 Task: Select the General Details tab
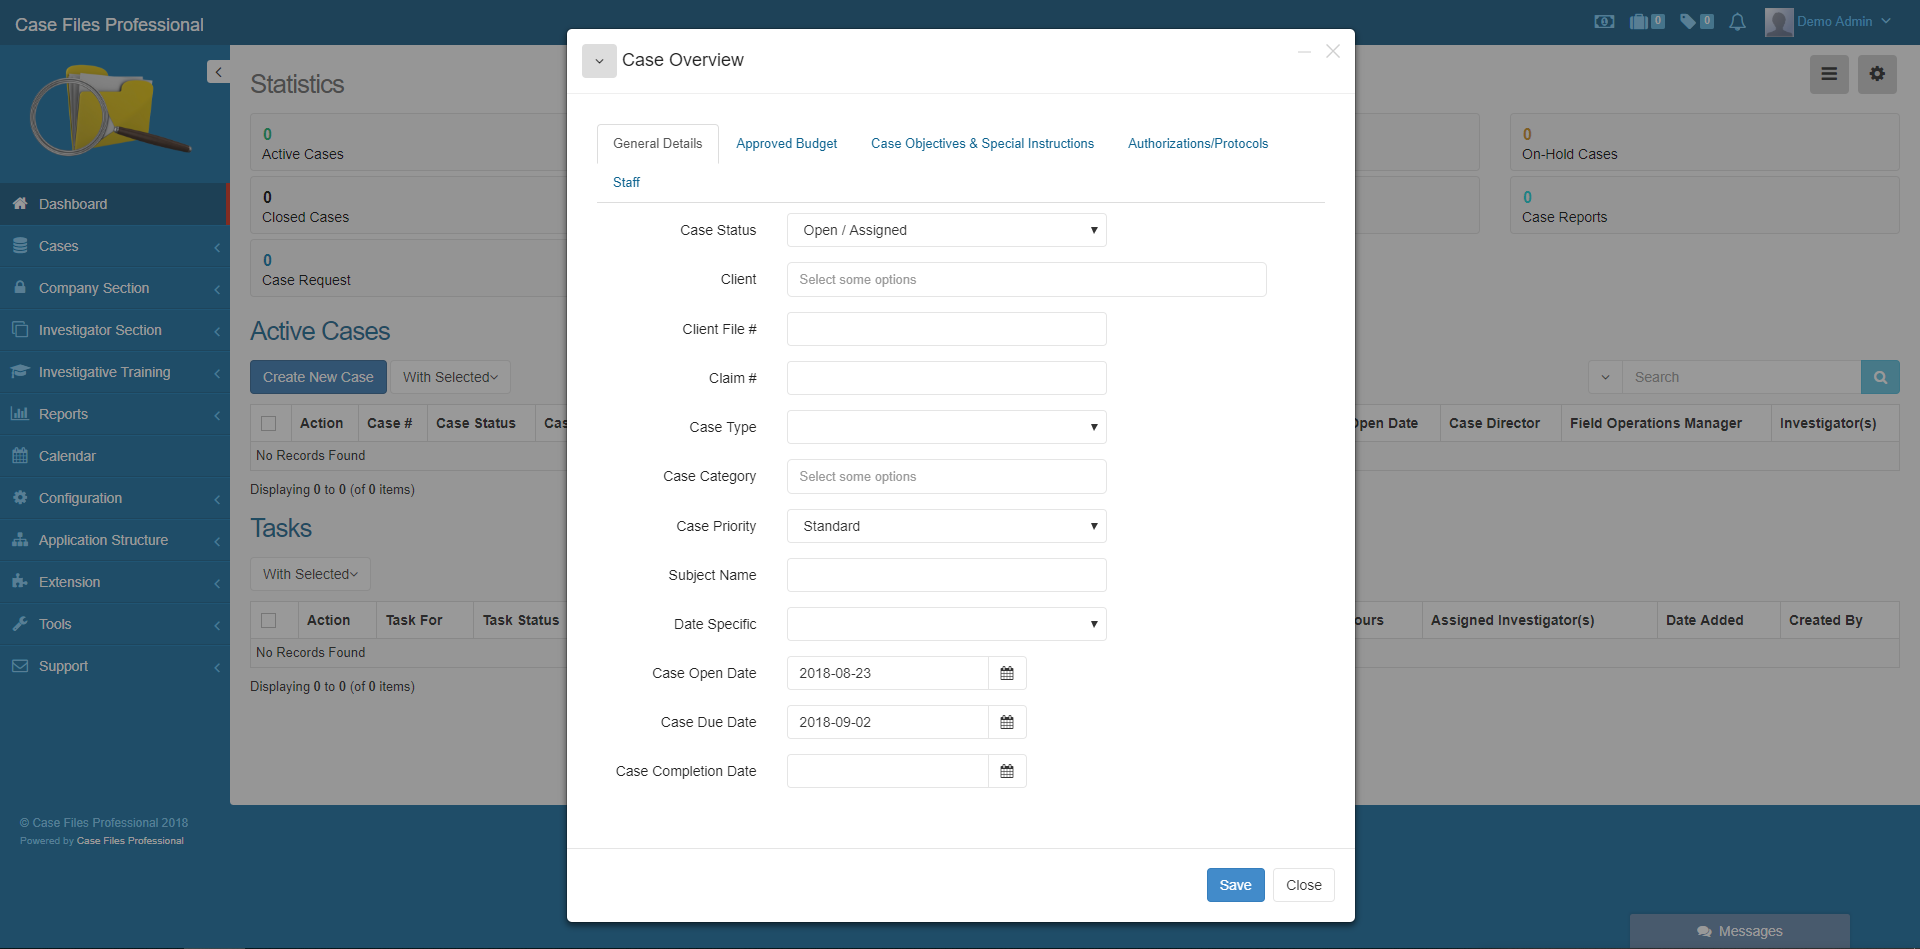click(658, 143)
